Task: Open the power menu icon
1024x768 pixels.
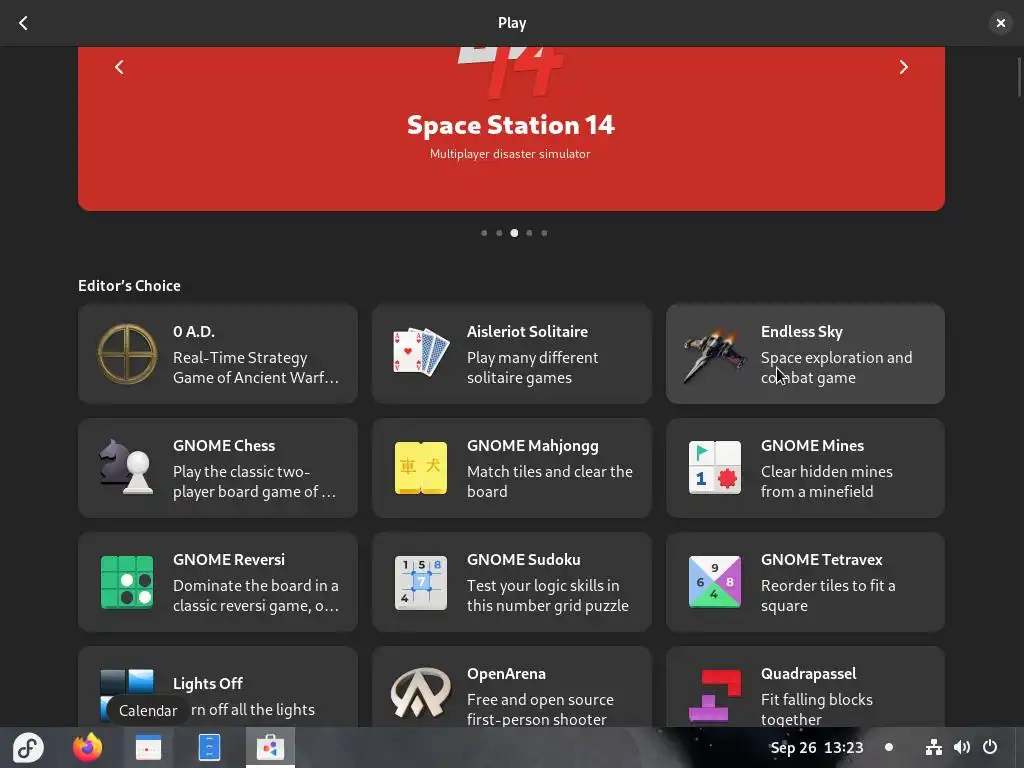Action: 990,747
